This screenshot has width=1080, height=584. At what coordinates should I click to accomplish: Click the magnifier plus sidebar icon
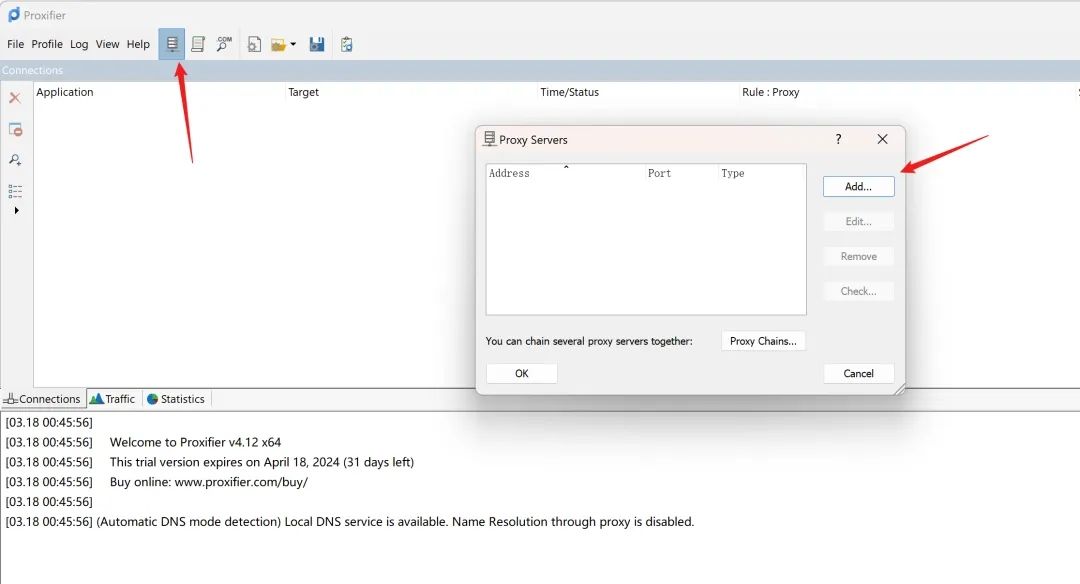click(x=15, y=160)
